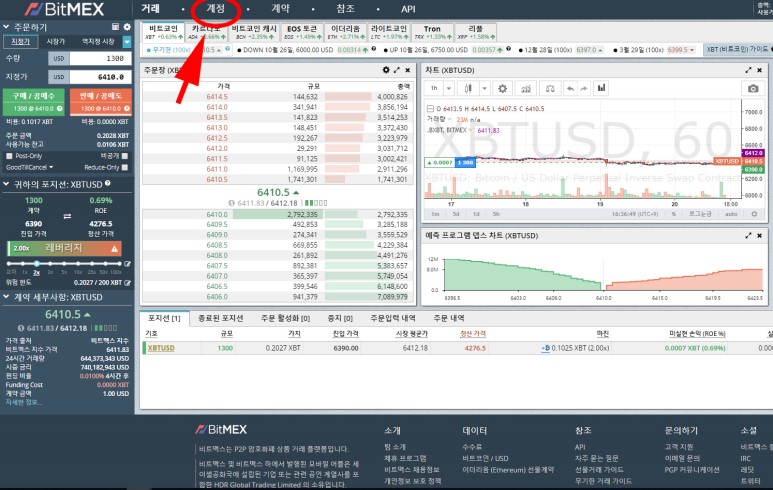Image resolution: width=773 pixels, height=490 pixels.
Task: Open chart properties gear in chart toolbar
Action: 502,88
